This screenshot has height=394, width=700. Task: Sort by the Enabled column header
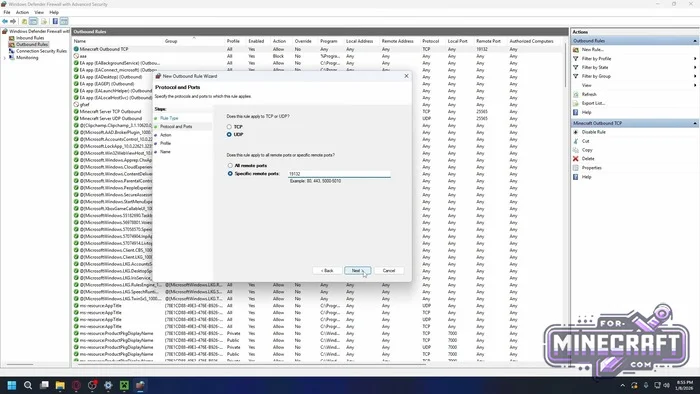(x=257, y=41)
